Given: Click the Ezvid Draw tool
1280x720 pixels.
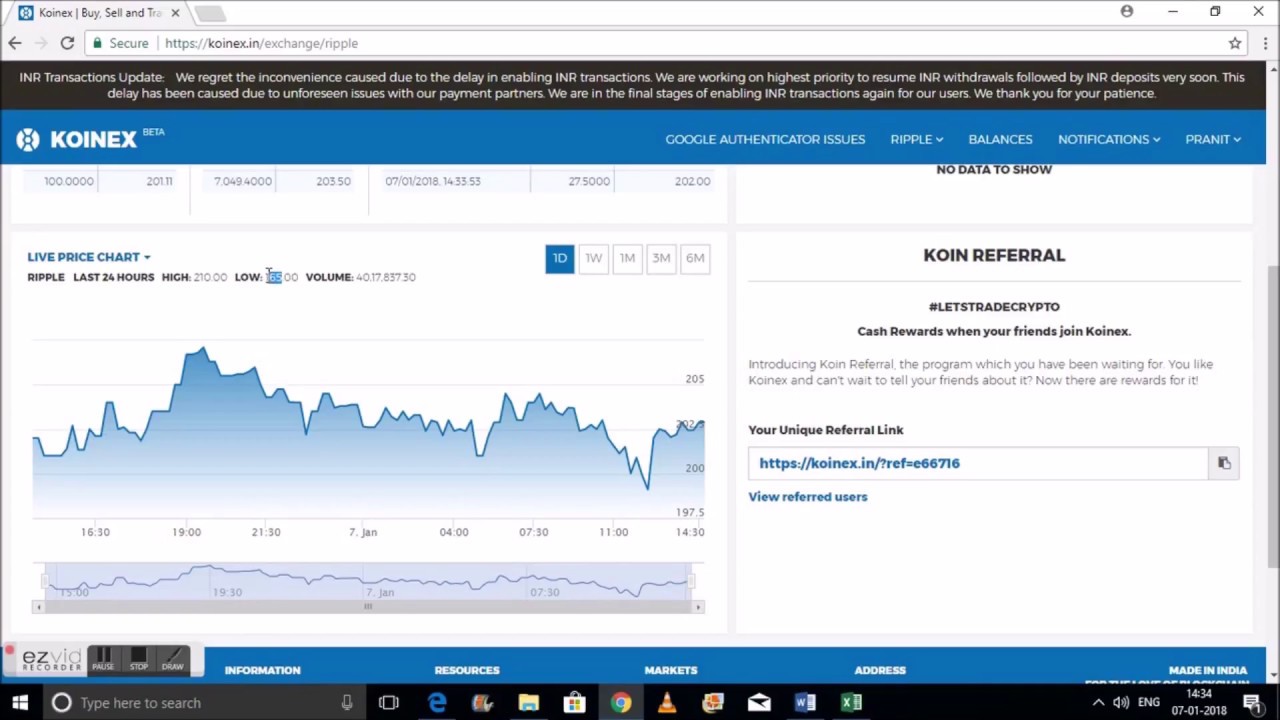Looking at the screenshot, I should coord(173,660).
